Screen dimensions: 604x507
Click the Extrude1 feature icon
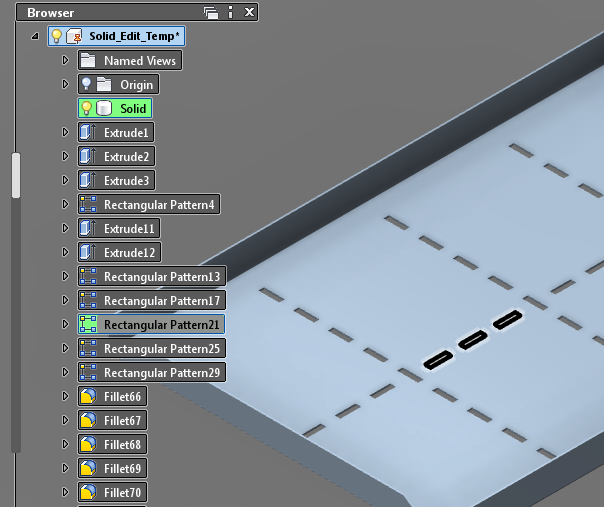[x=88, y=133]
